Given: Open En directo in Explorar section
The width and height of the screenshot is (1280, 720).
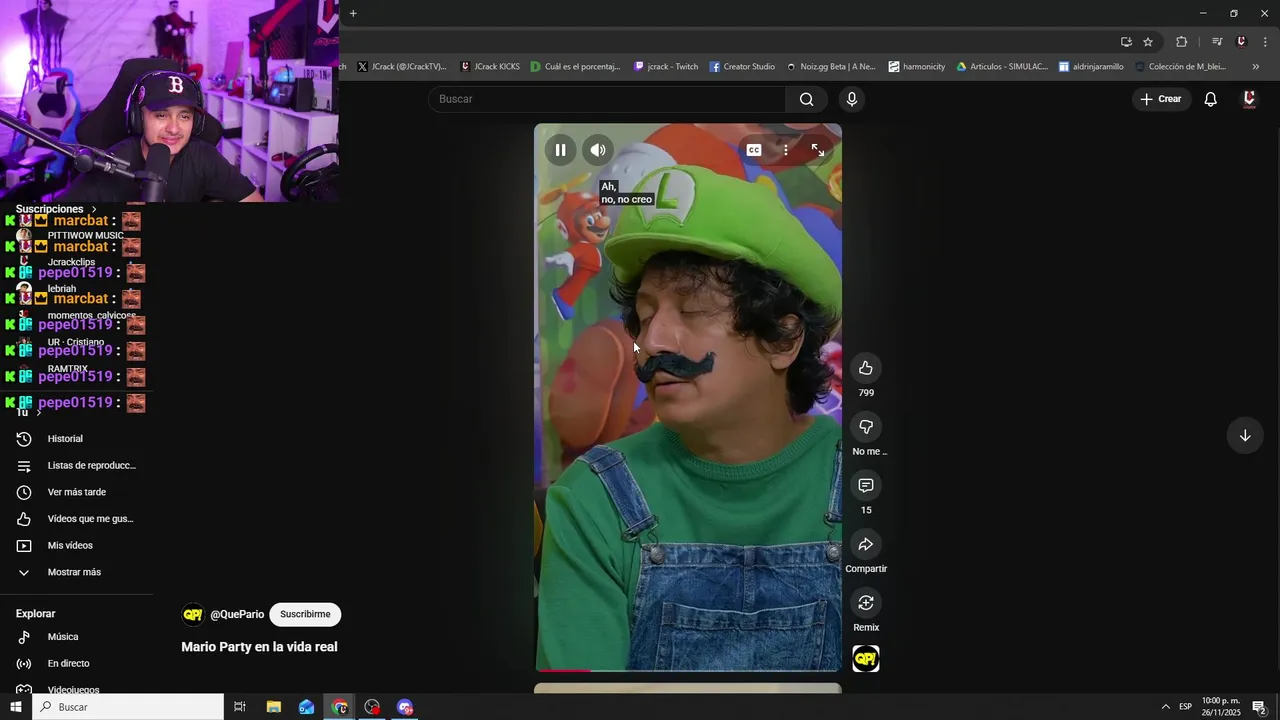Looking at the screenshot, I should pos(68,663).
